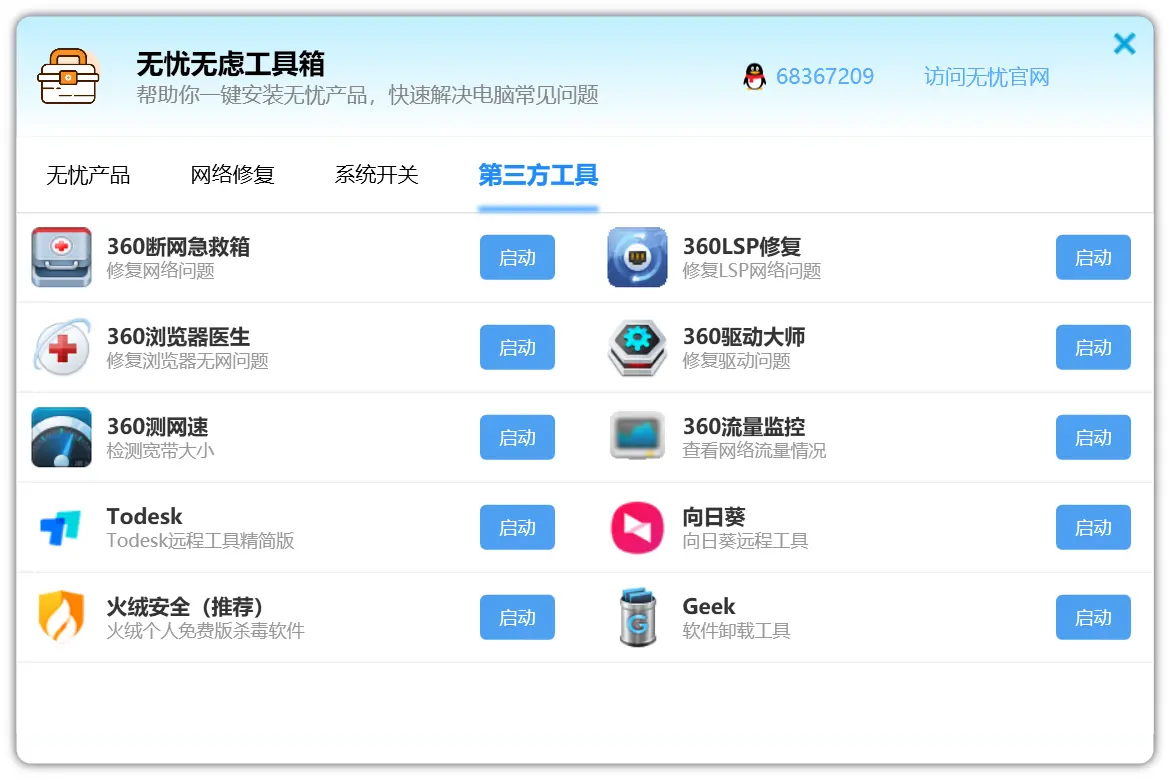The height and width of the screenshot is (780, 1170).
Task: Click the 360测网速 title text
Action: click(x=157, y=426)
